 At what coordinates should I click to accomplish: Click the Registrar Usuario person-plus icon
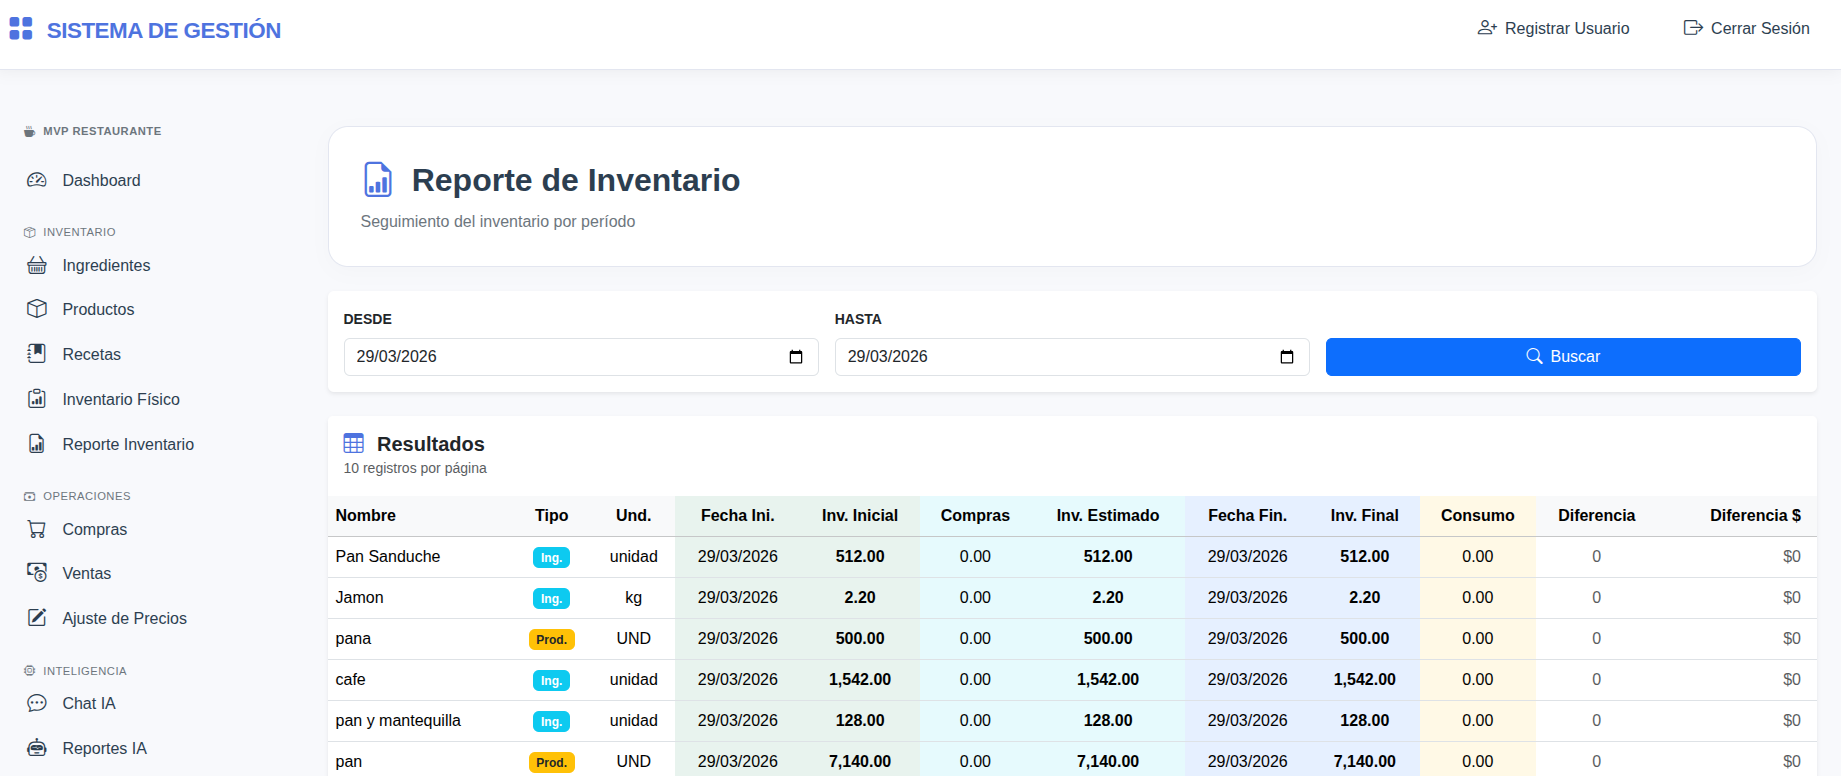pos(1487,28)
